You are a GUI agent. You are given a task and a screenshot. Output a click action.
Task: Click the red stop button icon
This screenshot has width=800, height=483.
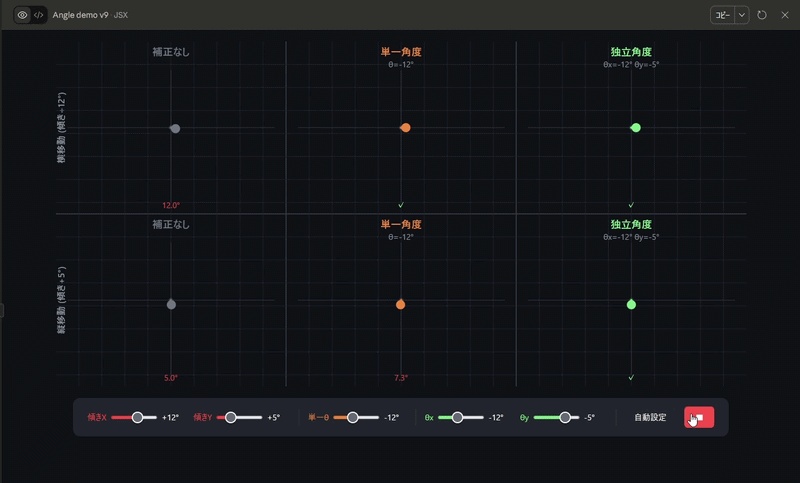pos(699,417)
